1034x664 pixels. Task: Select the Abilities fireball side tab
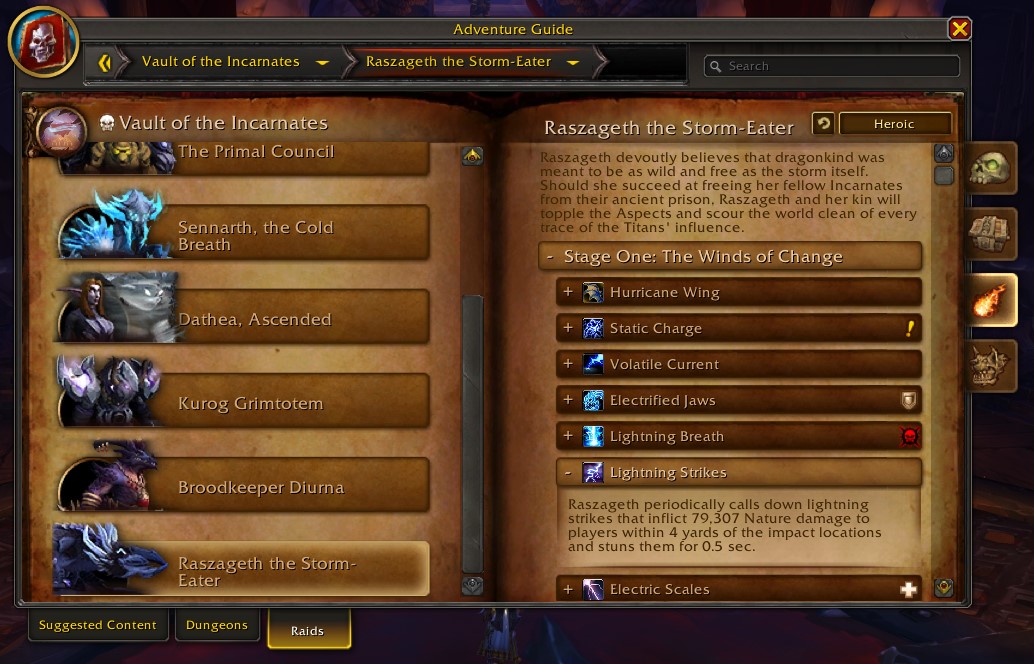[990, 300]
